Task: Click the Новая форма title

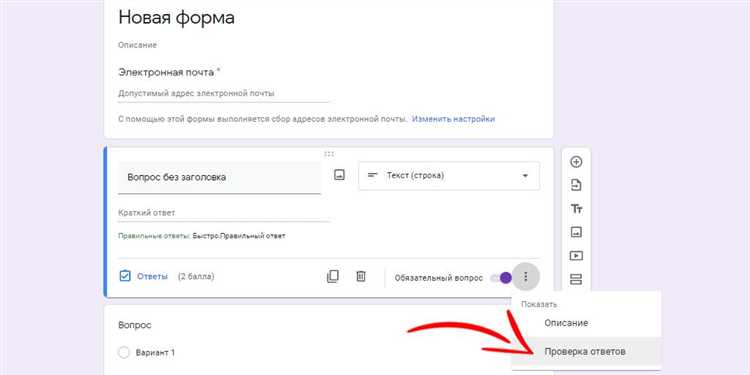Action: tap(176, 18)
